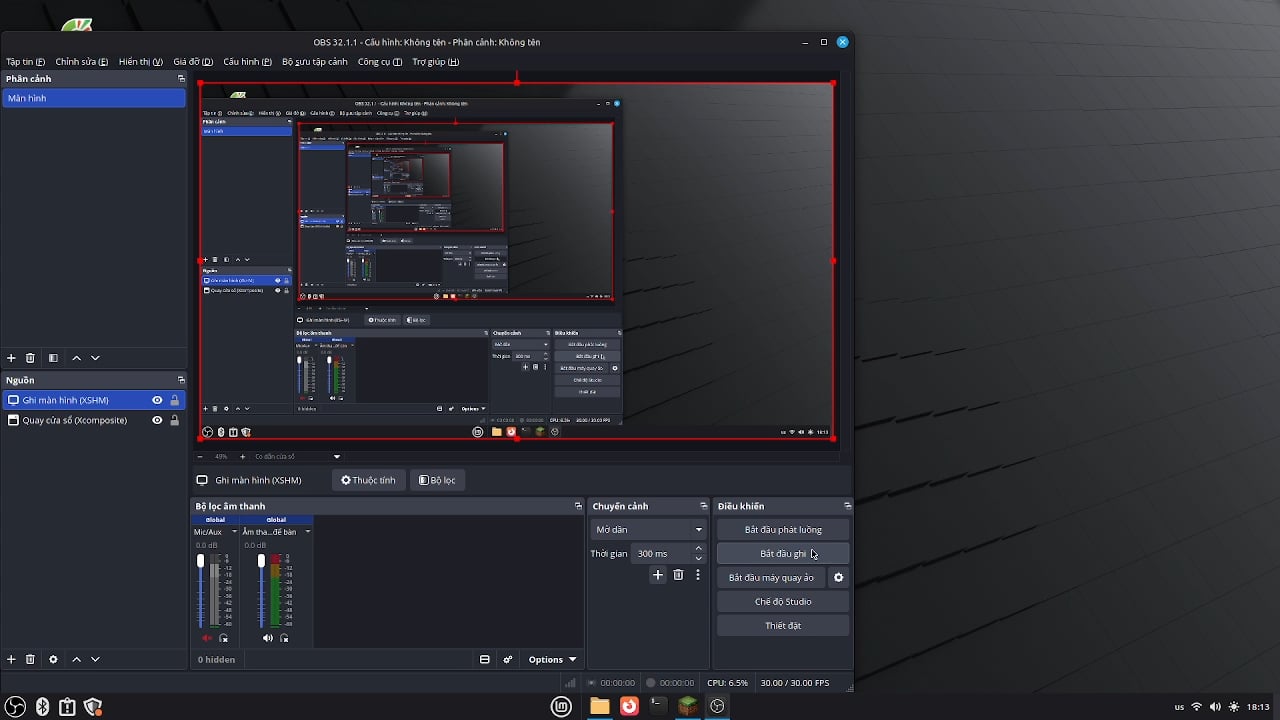Open the Công cụ menu
This screenshot has width=1280, height=720.
point(379,62)
